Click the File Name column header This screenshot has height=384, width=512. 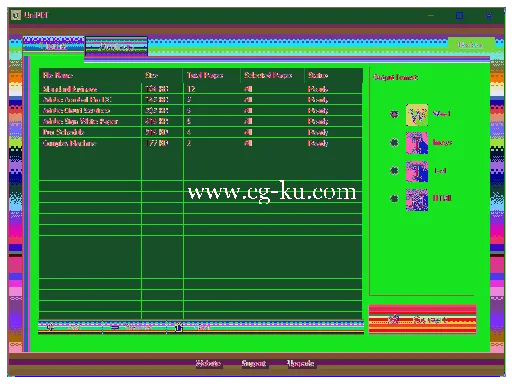click(90, 75)
